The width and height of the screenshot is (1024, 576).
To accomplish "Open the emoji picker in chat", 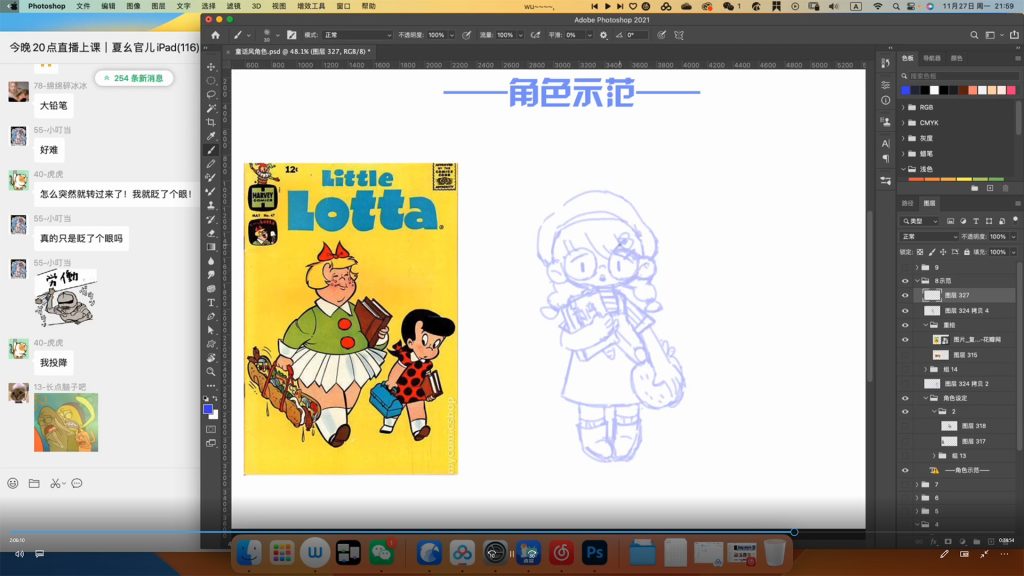I will click(13, 483).
